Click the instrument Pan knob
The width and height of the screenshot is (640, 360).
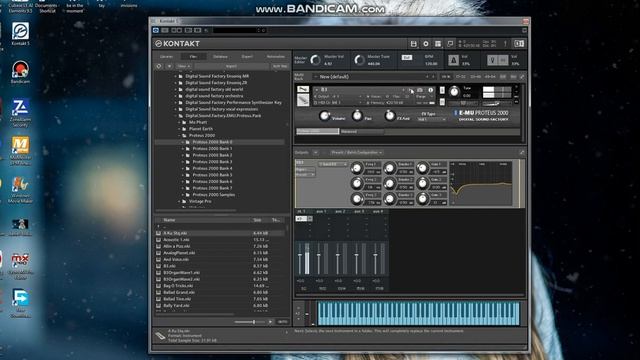357,116
